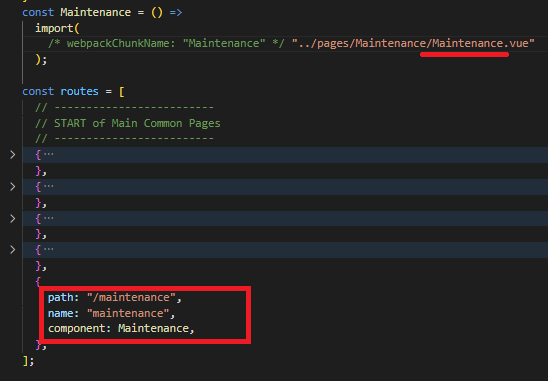The image size is (548, 381).
Task: Expand the first collapsed route object chevron
Action: 13,154
